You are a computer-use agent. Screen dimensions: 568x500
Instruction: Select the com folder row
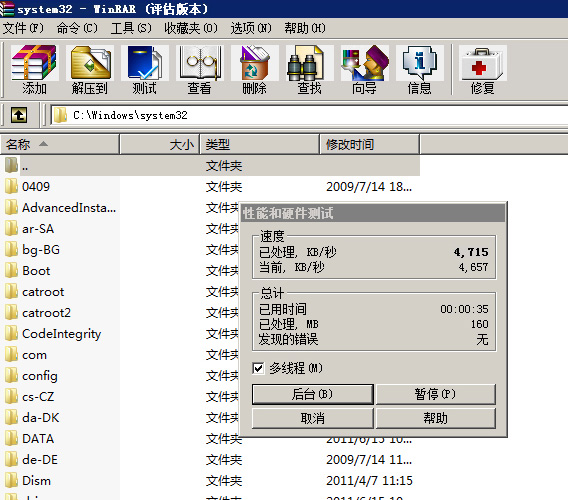(60, 355)
